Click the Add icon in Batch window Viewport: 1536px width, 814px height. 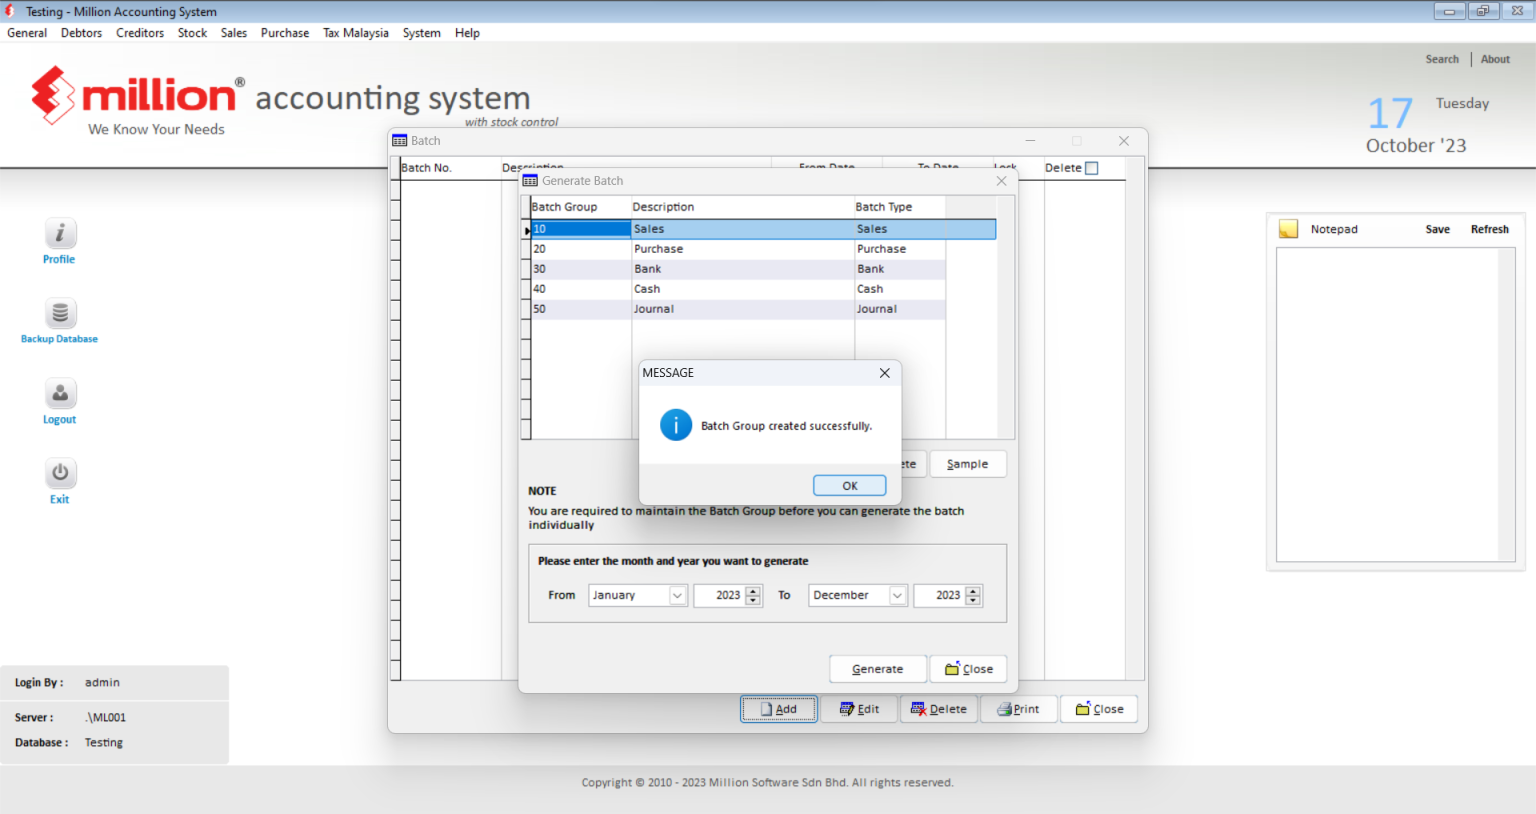tap(765, 709)
